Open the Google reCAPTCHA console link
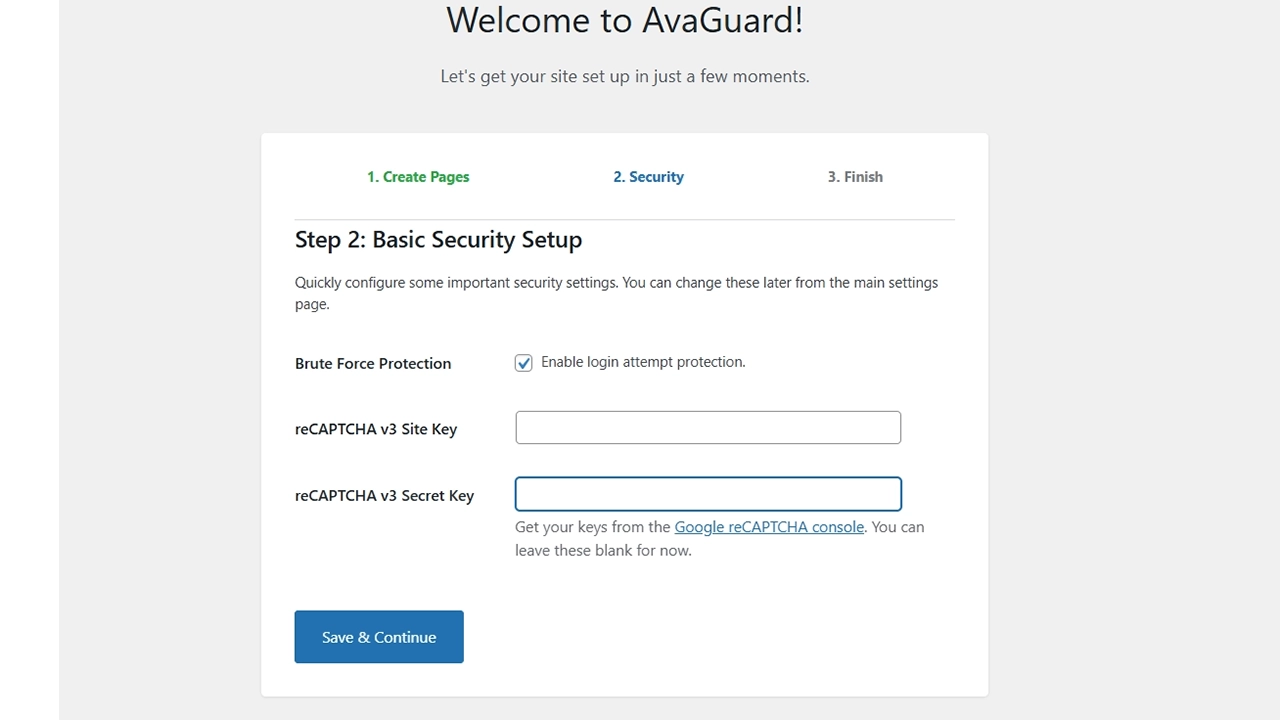1280x720 pixels. tap(769, 527)
